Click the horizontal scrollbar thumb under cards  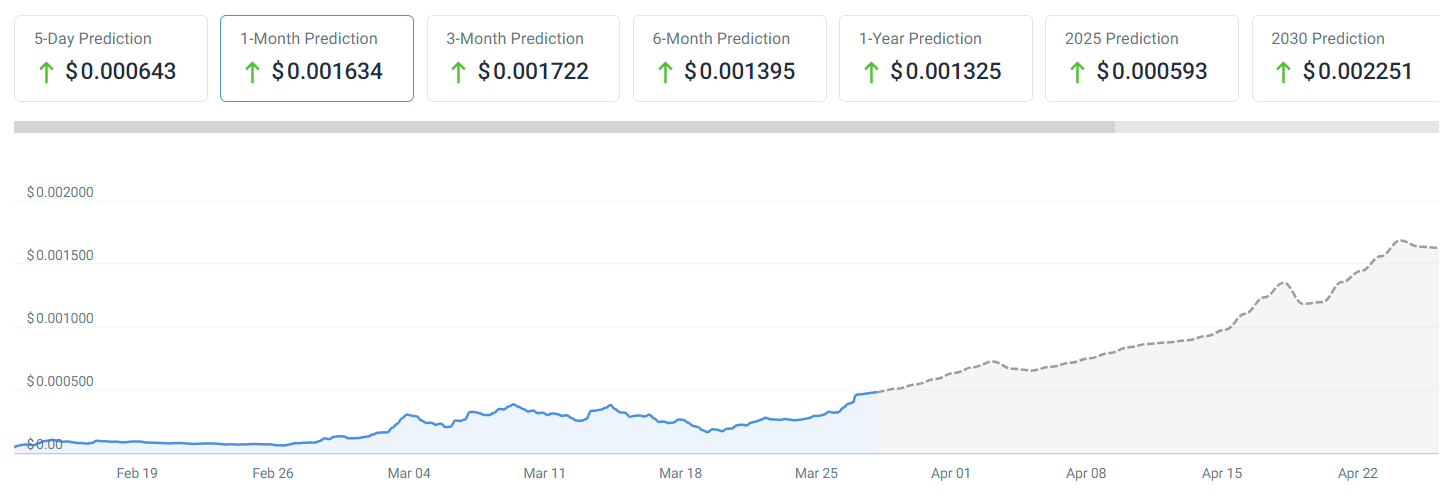click(x=564, y=127)
